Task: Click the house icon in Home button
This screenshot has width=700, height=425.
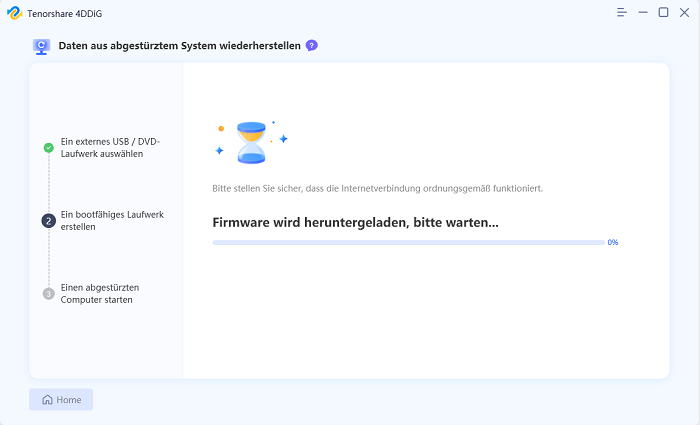Action: (x=47, y=400)
